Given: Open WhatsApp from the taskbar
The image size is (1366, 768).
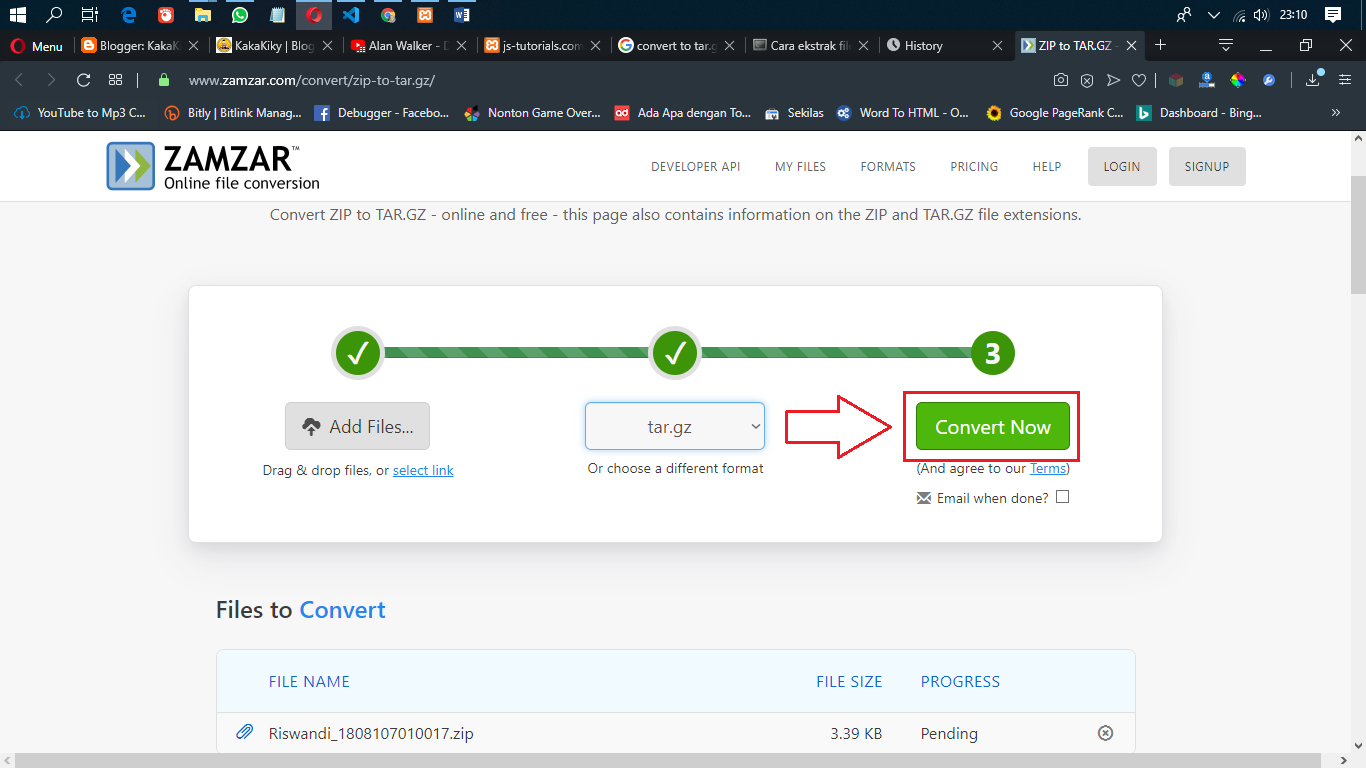Looking at the screenshot, I should point(239,15).
